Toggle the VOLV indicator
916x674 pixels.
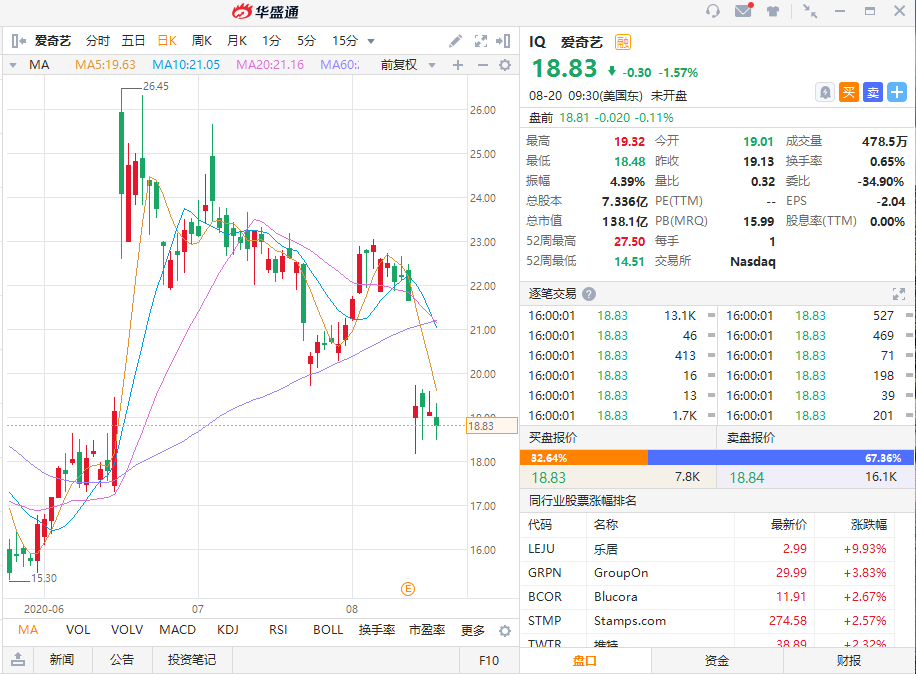(127, 630)
